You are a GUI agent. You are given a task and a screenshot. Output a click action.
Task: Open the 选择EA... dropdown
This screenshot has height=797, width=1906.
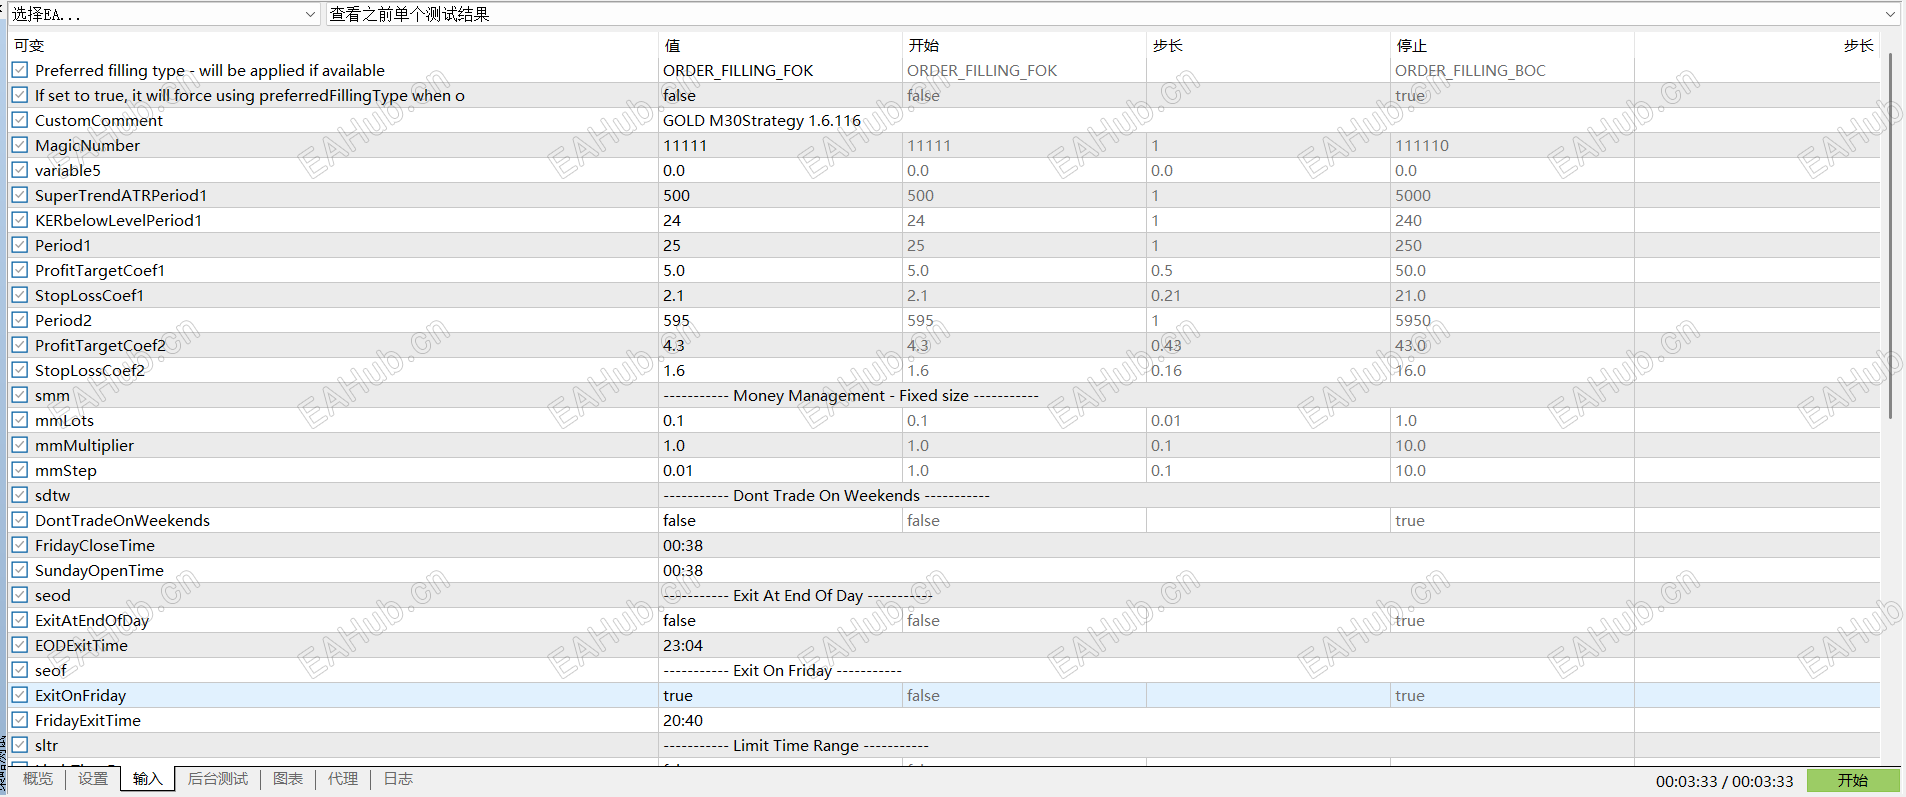(x=164, y=14)
